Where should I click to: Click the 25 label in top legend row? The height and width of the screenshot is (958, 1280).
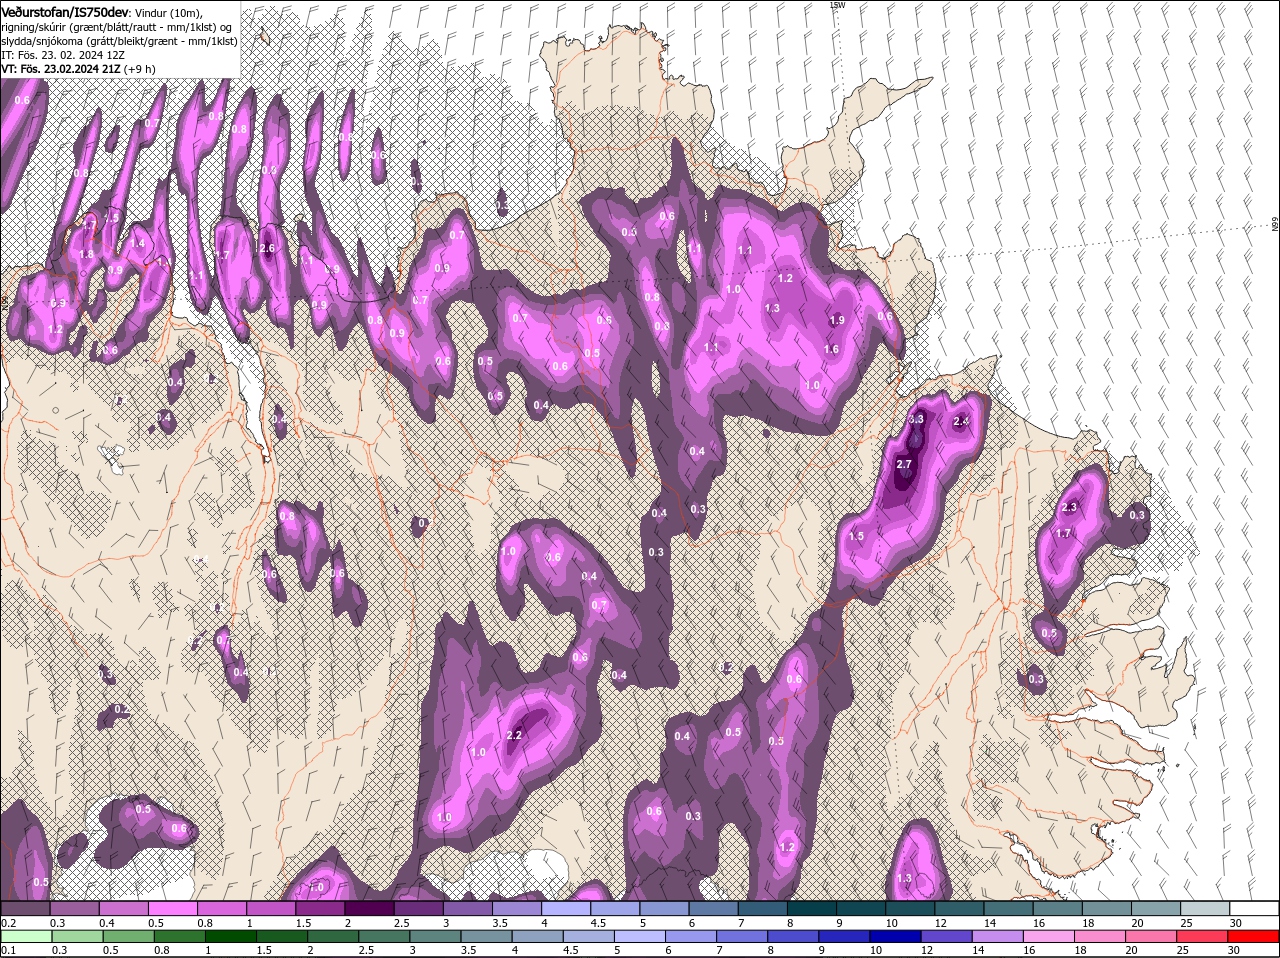[1185, 922]
